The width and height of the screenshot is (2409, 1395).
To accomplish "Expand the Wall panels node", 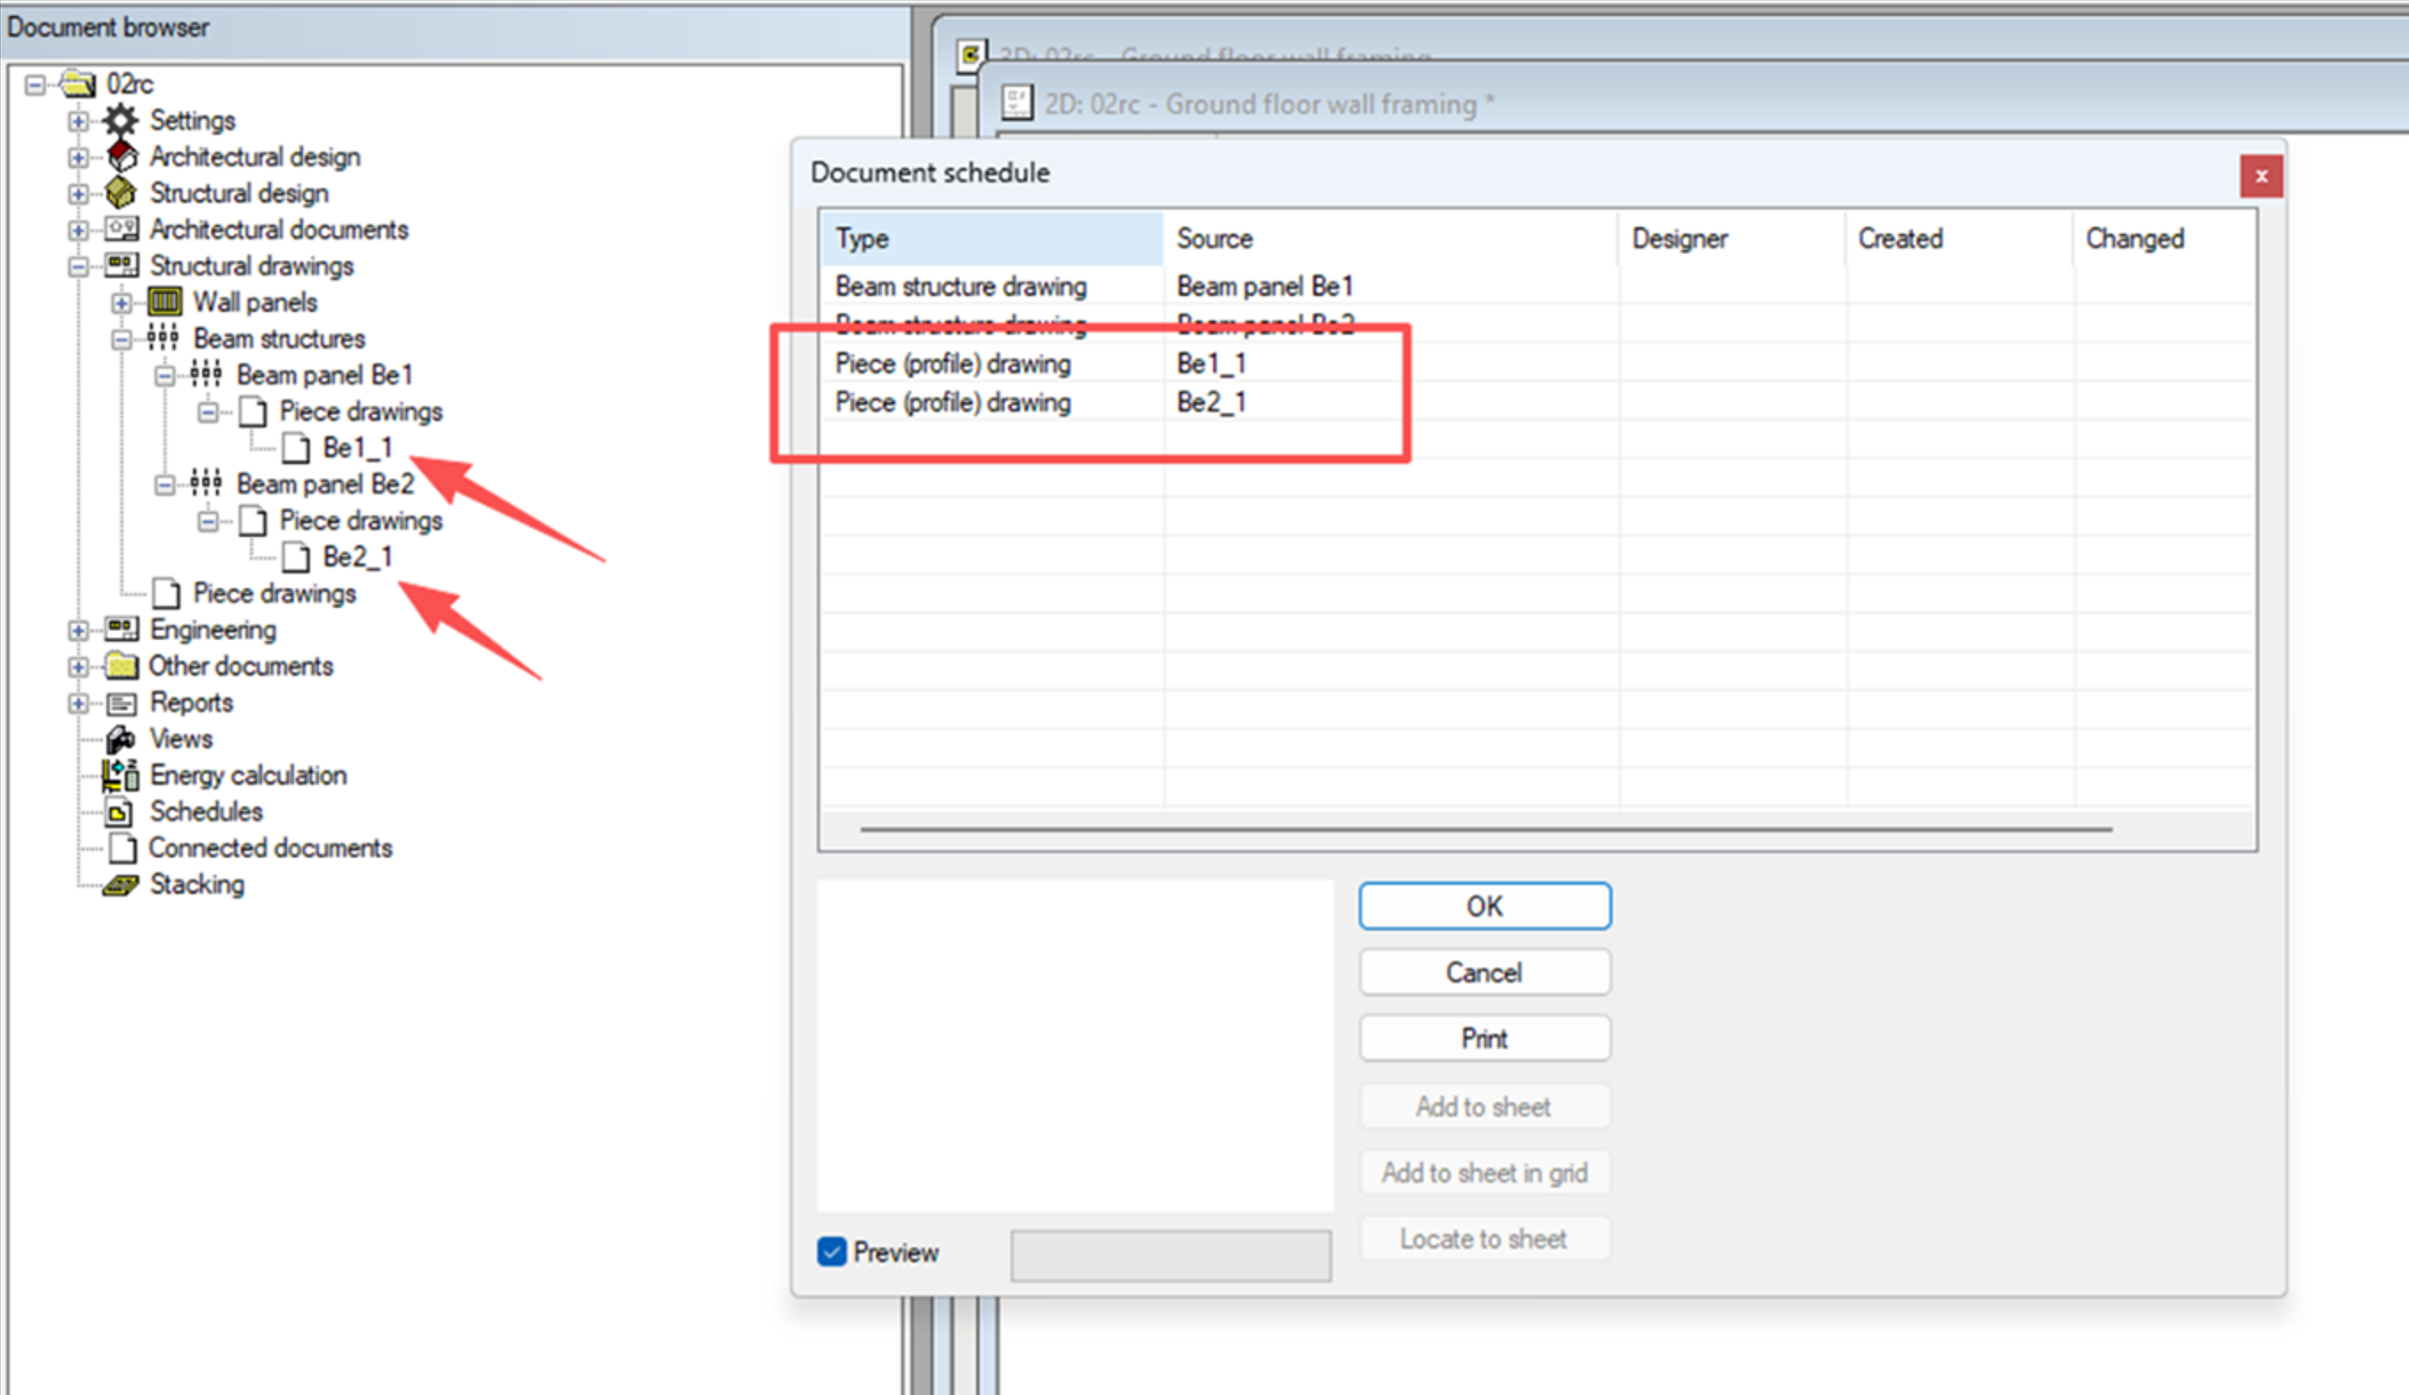I will [x=121, y=302].
